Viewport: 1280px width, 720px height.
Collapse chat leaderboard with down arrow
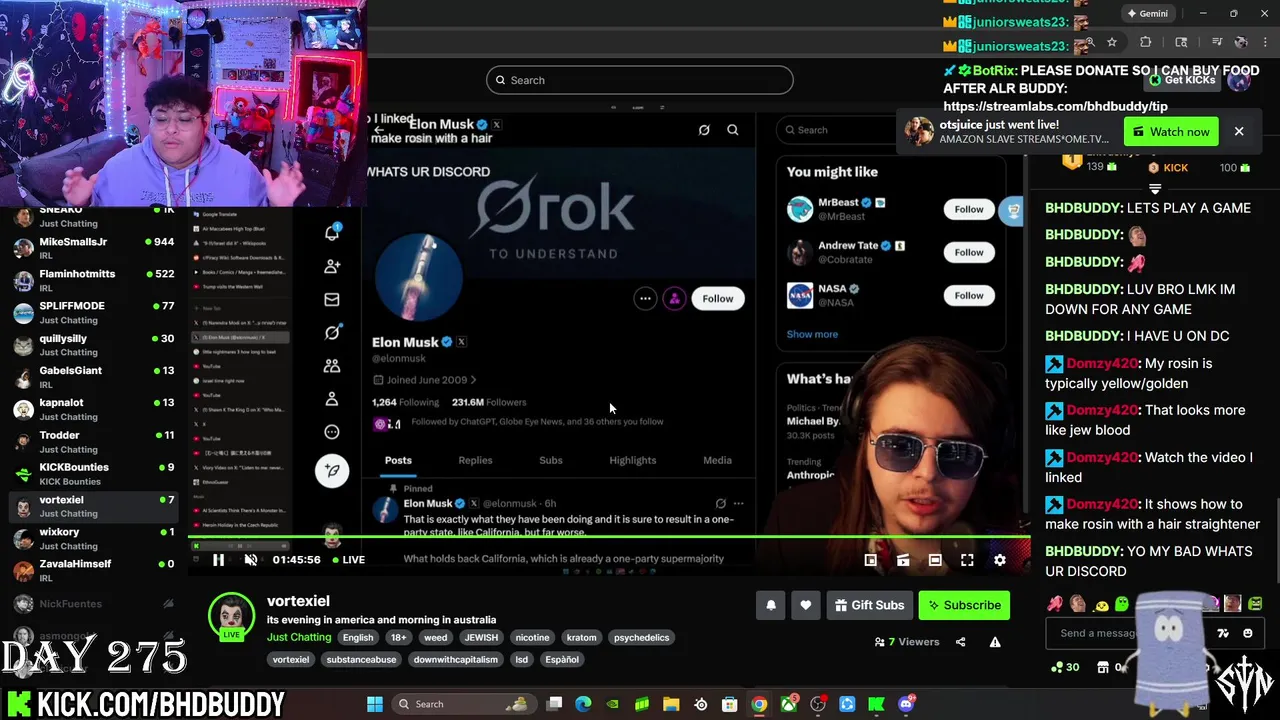pyautogui.click(x=1155, y=189)
